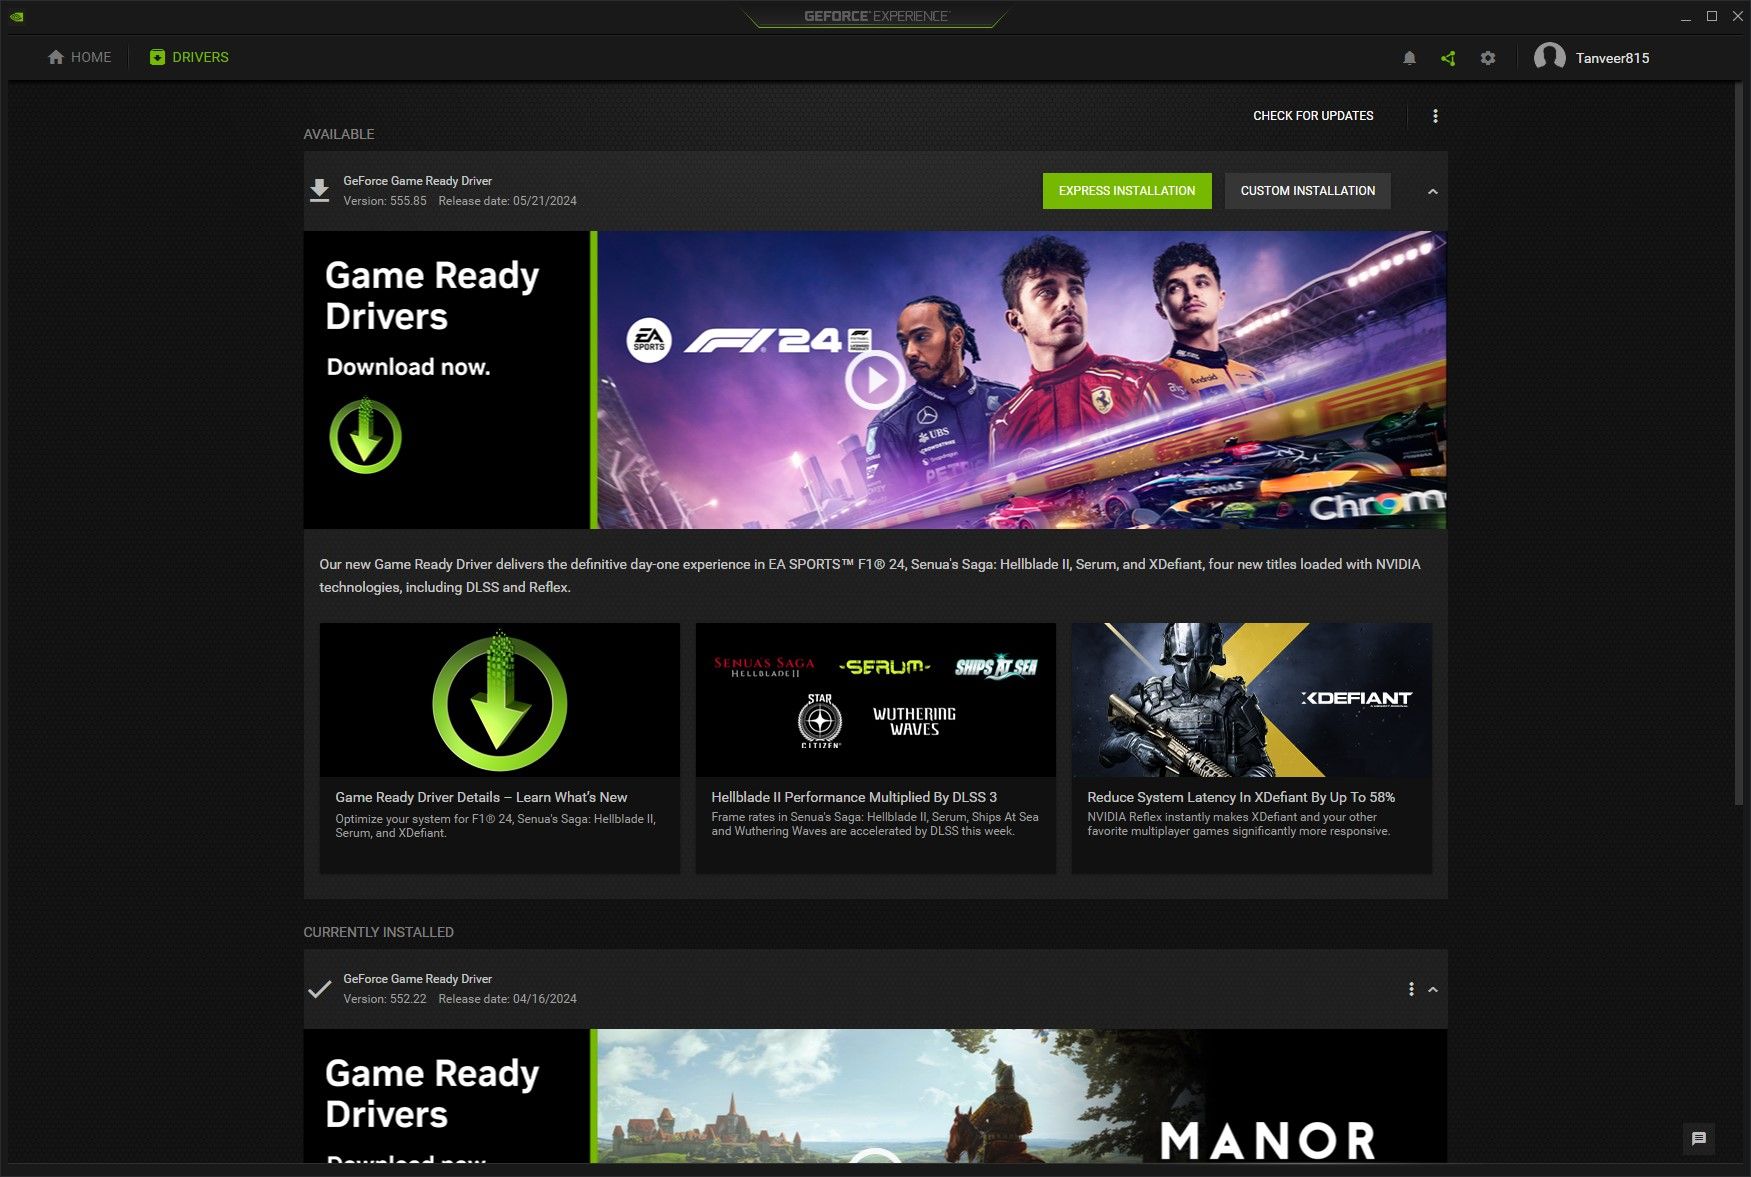Open the XDefiant latency card thumbnail
Viewport: 1751px width, 1177px height.
pyautogui.click(x=1252, y=700)
